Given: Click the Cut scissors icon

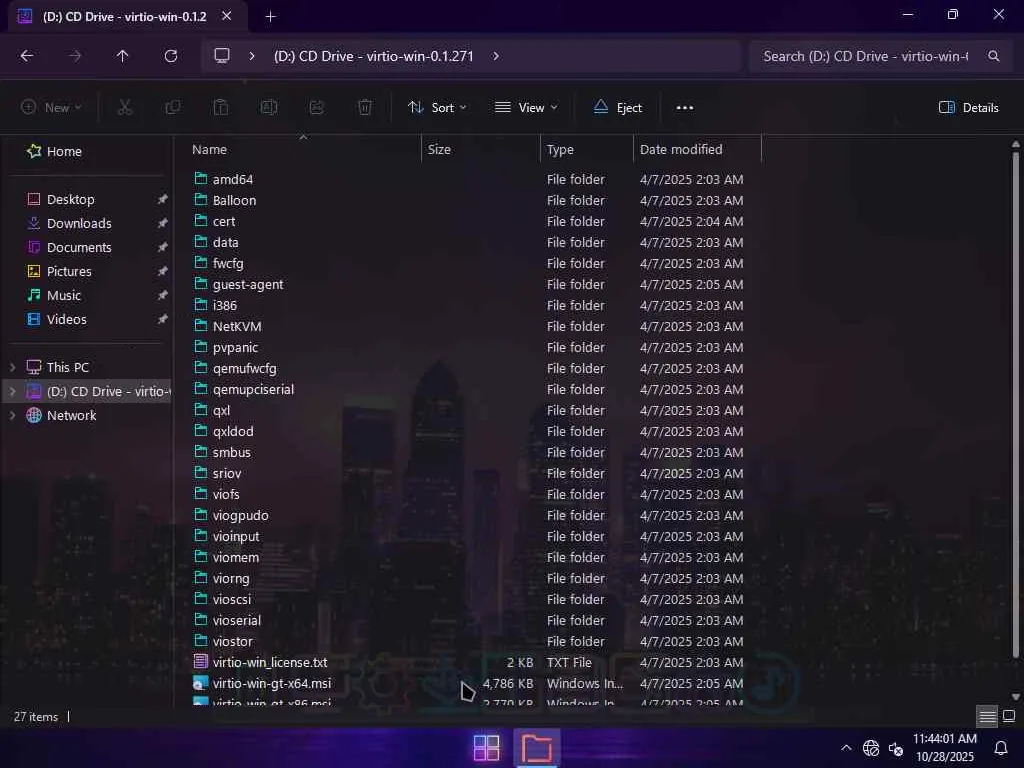Looking at the screenshot, I should [x=125, y=107].
